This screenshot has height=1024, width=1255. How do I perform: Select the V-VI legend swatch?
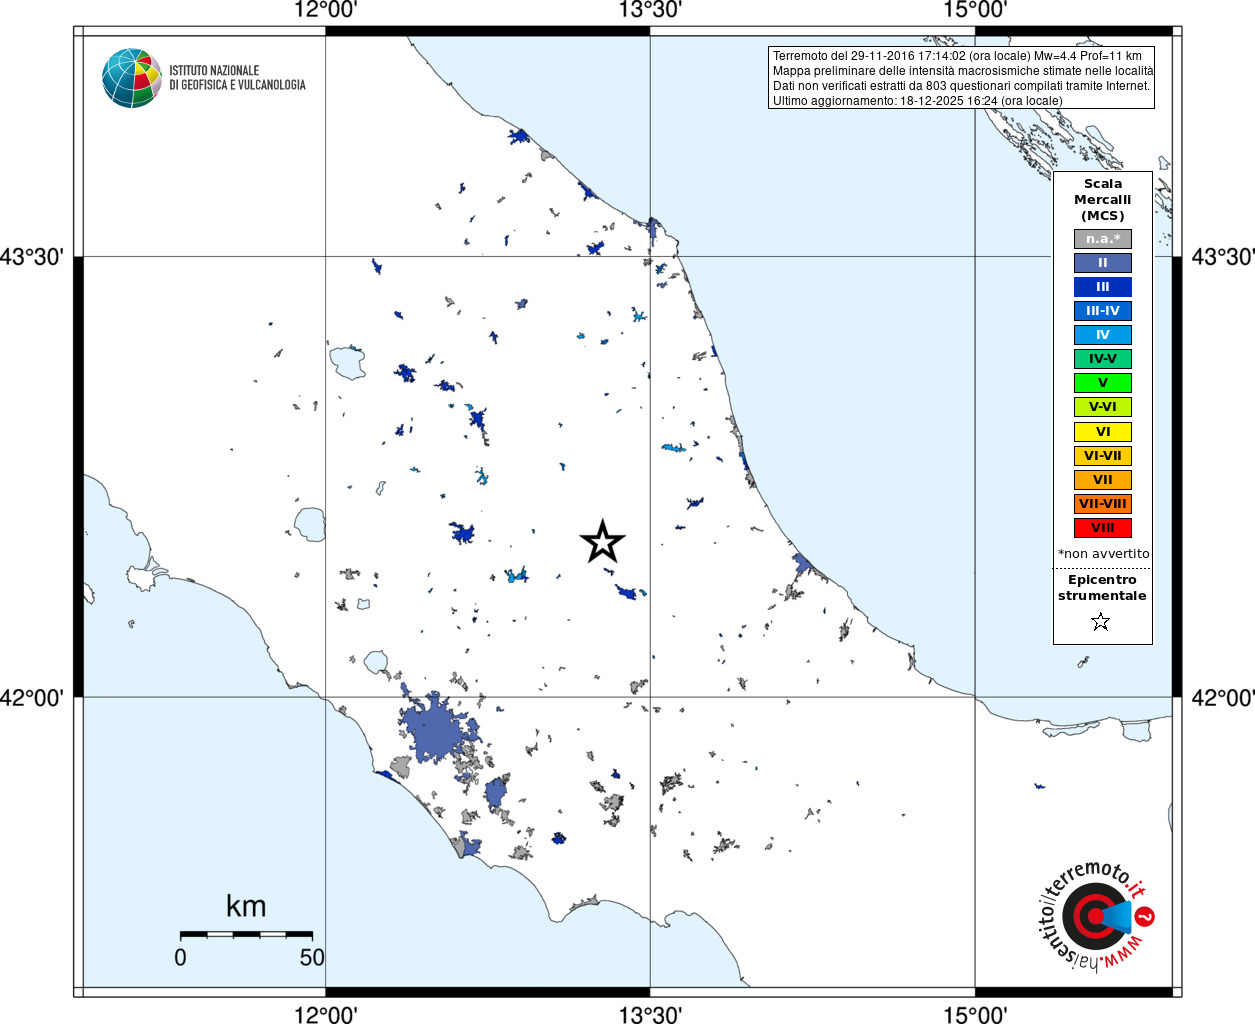pos(1103,407)
